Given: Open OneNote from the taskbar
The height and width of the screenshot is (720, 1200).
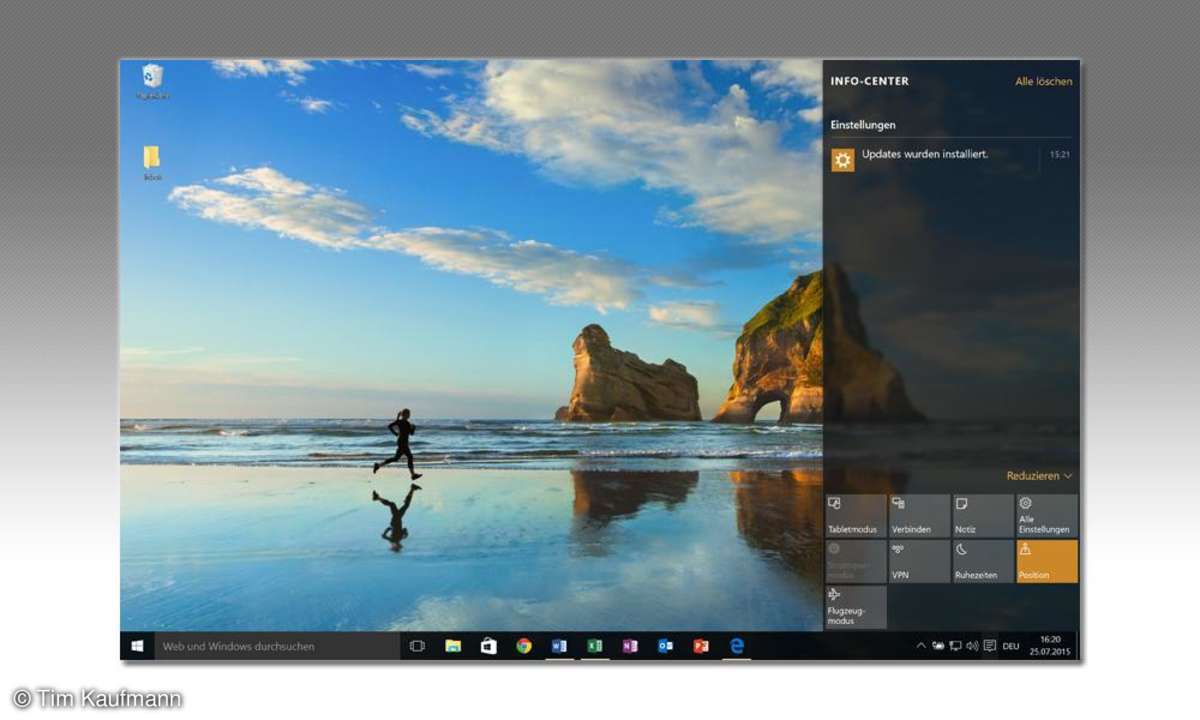Looking at the screenshot, I should (x=630, y=646).
